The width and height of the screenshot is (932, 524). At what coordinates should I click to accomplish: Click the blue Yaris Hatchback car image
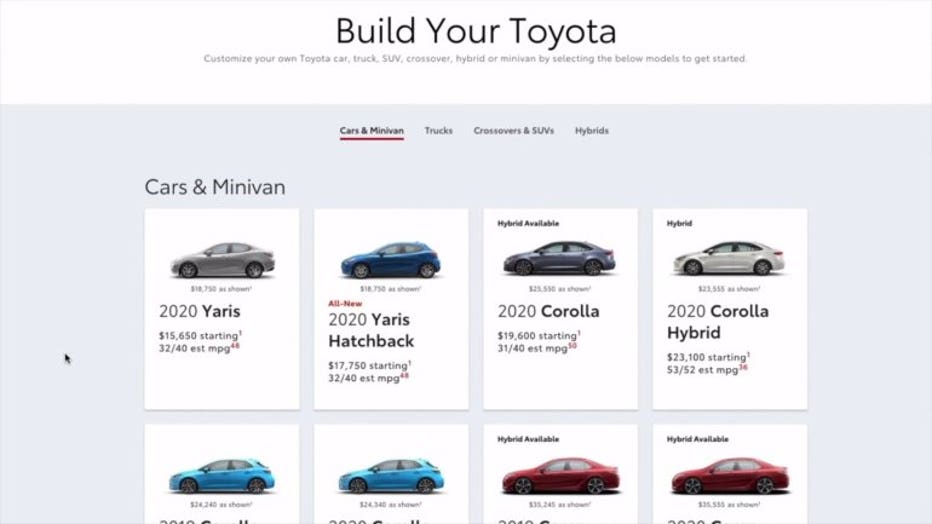tap(391, 260)
